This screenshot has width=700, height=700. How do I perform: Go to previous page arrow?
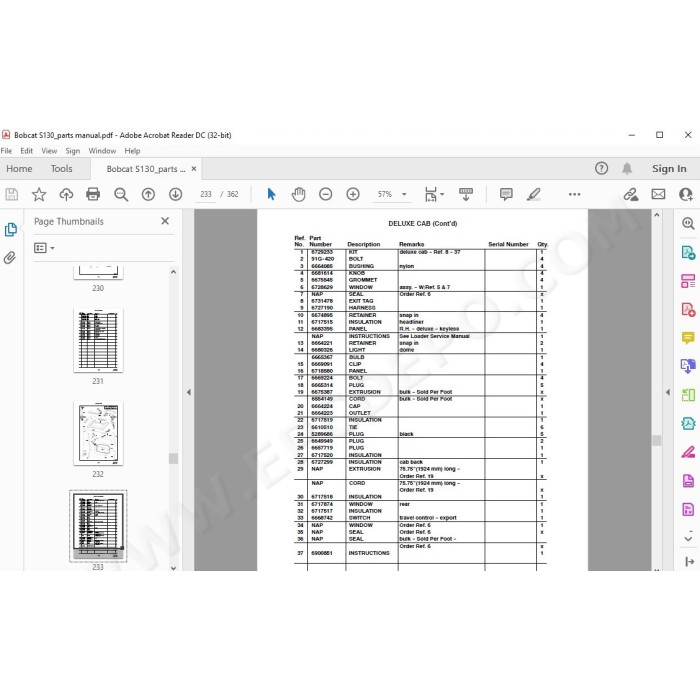(148, 194)
